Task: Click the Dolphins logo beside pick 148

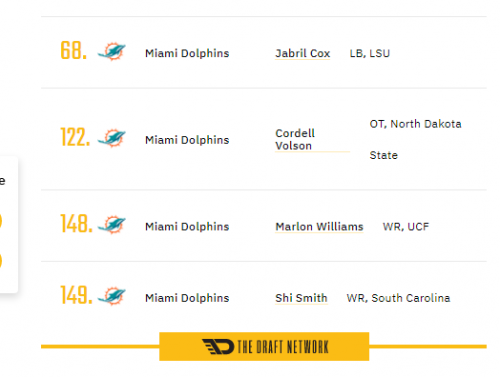Action: pyautogui.click(x=112, y=224)
